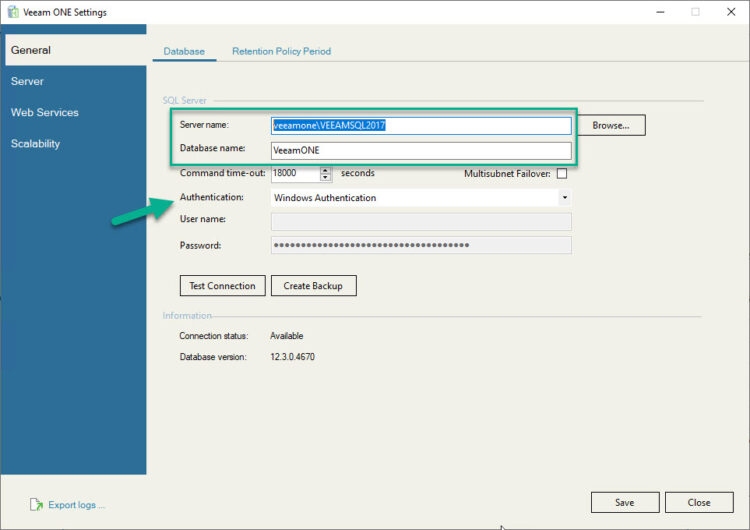Image resolution: width=750 pixels, height=530 pixels.
Task: Browse for a SQL Server instance
Action: point(610,126)
